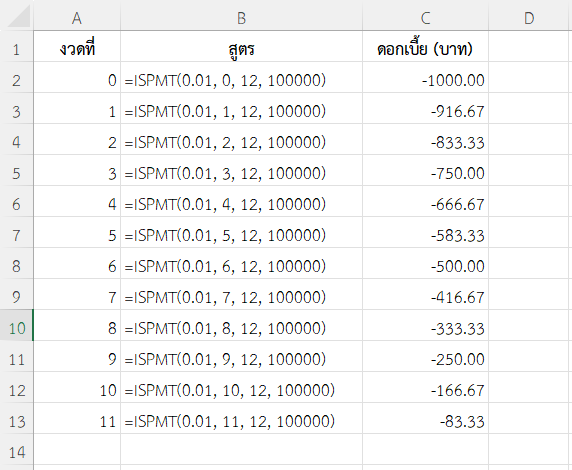Viewport: 572px width, 470px height.
Task: Select row 10 header
Action: tap(16, 325)
